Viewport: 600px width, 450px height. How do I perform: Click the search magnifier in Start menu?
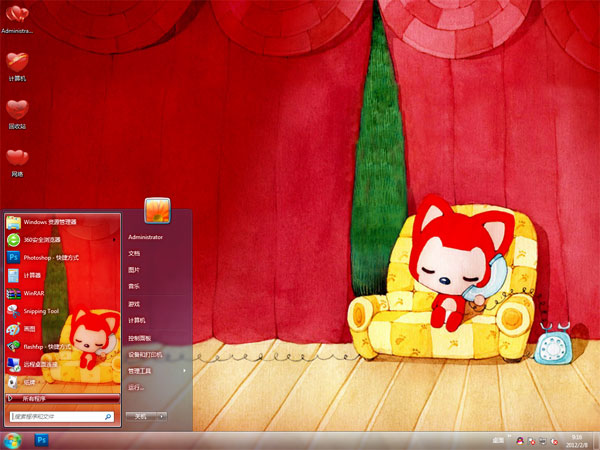click(108, 417)
